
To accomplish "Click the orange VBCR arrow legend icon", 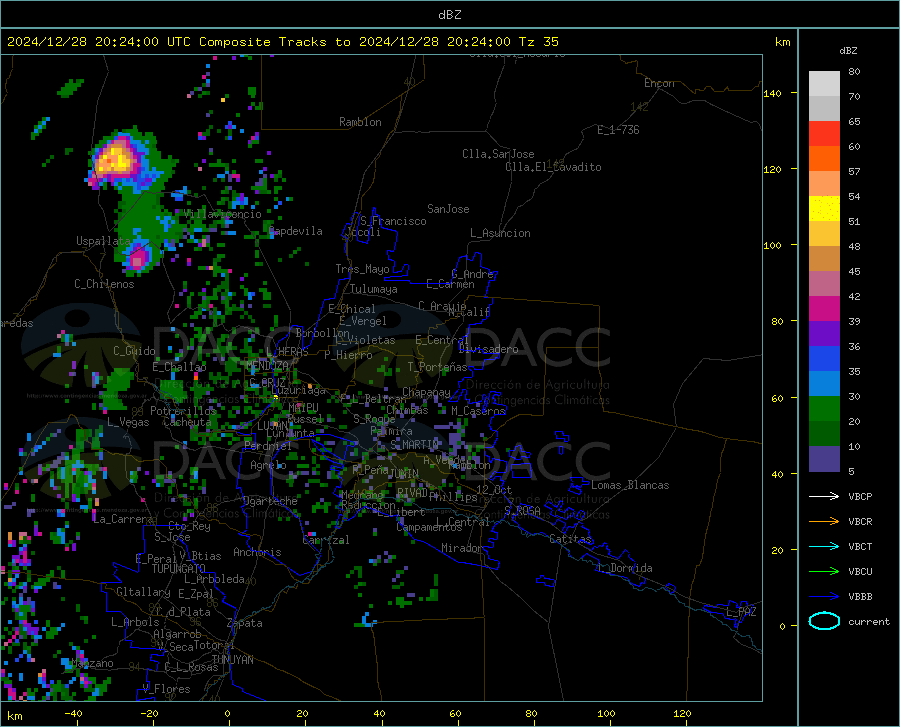I will pyautogui.click(x=824, y=522).
